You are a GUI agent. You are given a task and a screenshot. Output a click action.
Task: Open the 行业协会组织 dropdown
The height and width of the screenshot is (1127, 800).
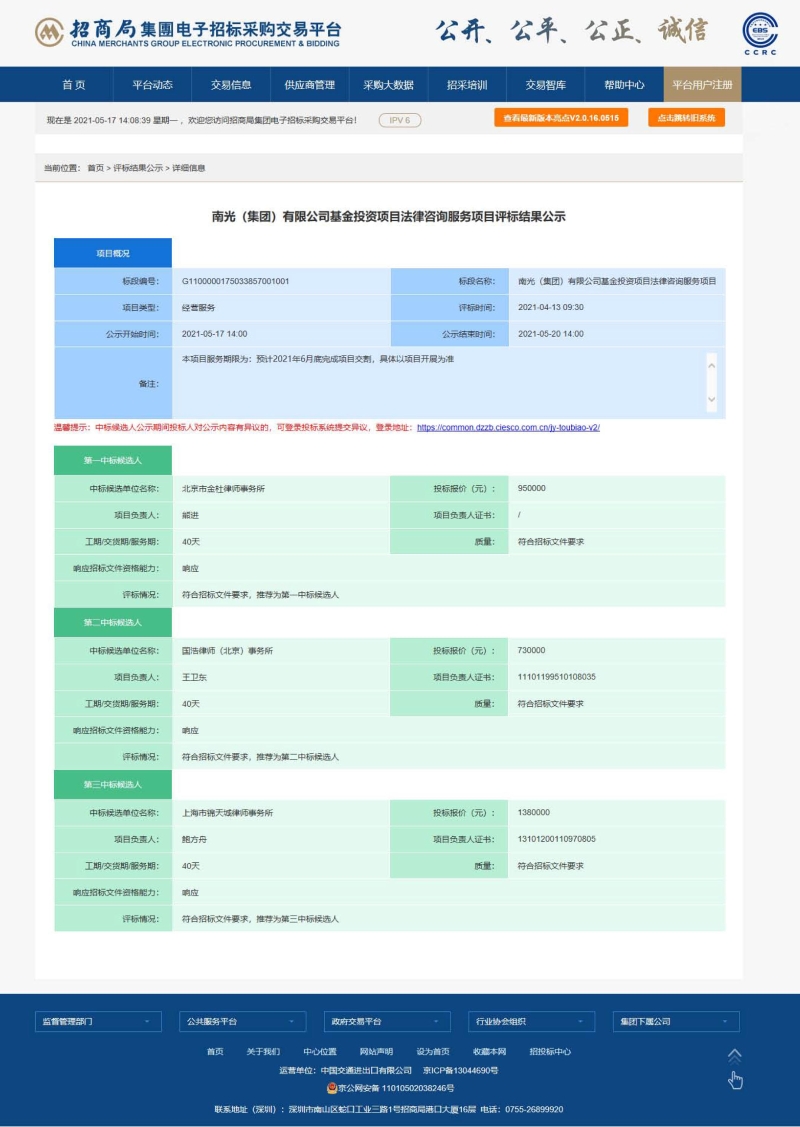530,1021
